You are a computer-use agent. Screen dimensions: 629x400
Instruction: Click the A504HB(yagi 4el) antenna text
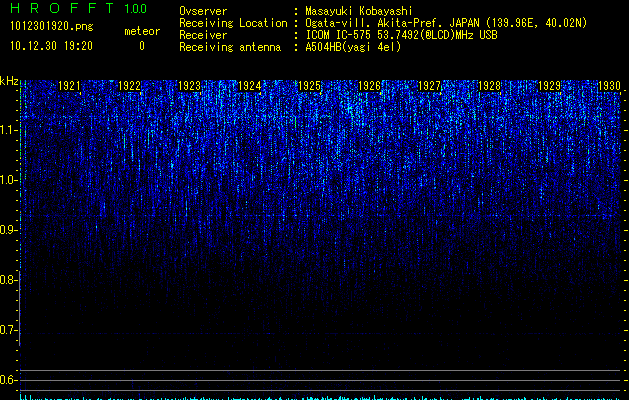point(353,47)
